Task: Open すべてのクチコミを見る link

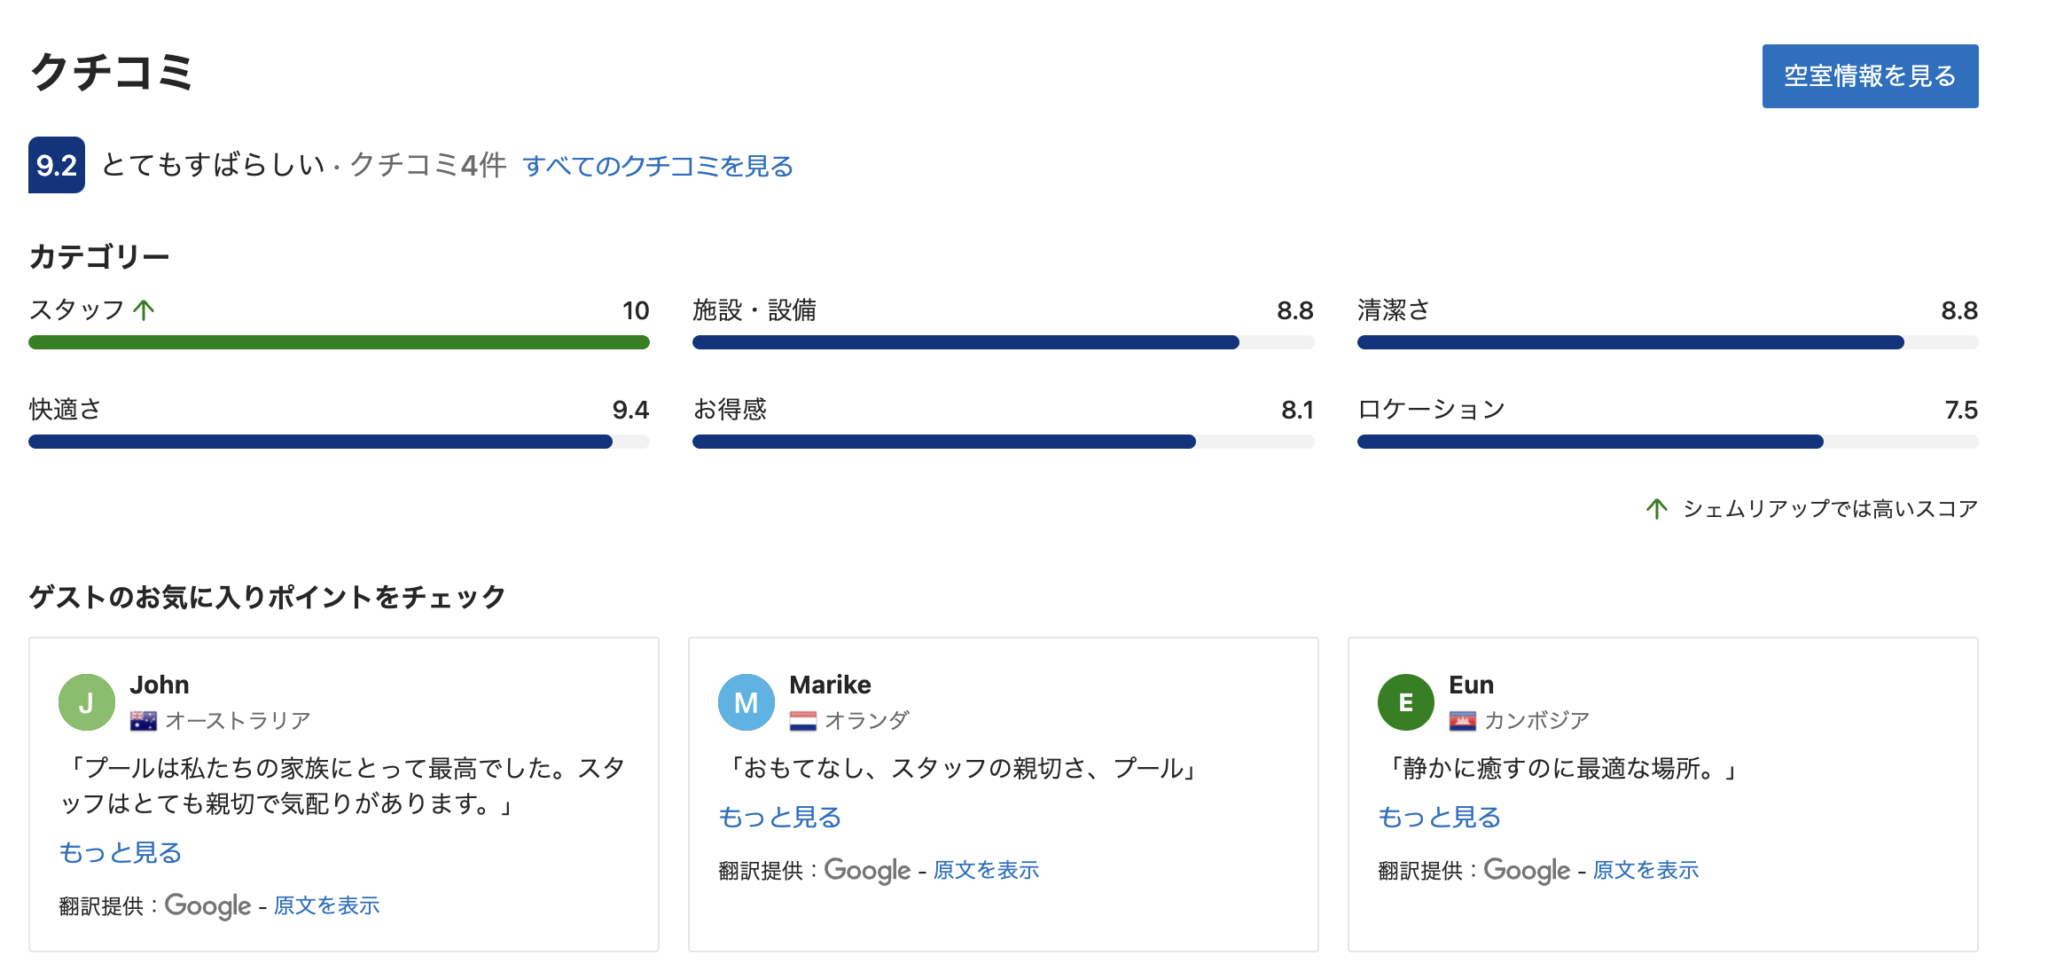Action: point(657,166)
